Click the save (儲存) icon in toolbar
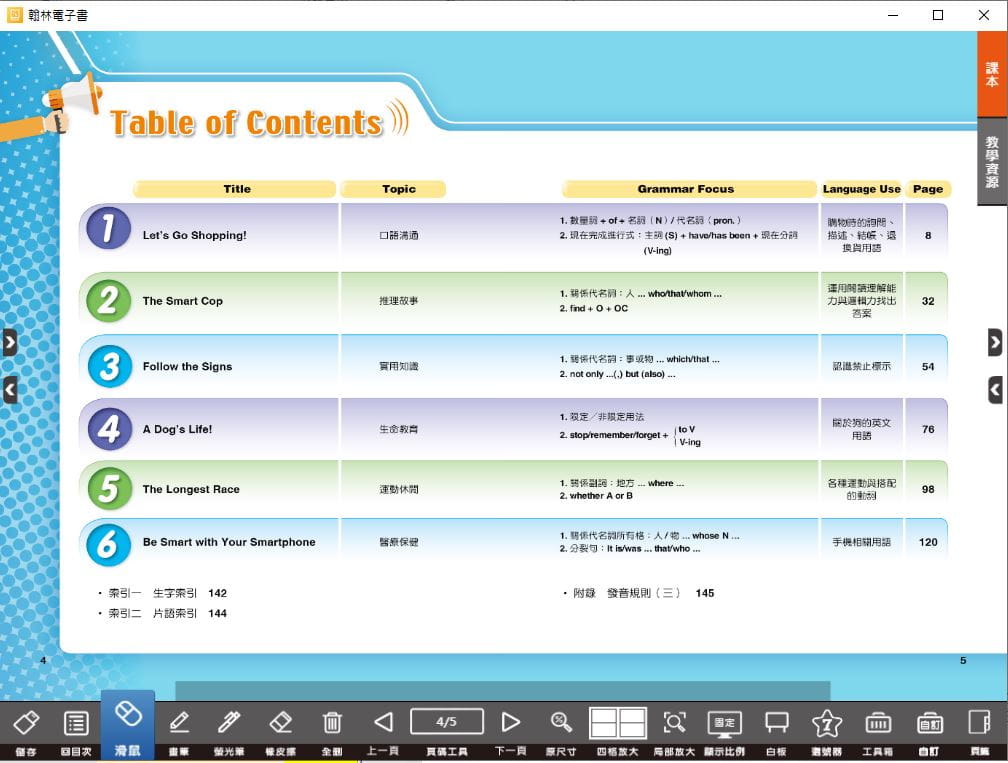Viewport: 1008px width, 763px height. 26,723
